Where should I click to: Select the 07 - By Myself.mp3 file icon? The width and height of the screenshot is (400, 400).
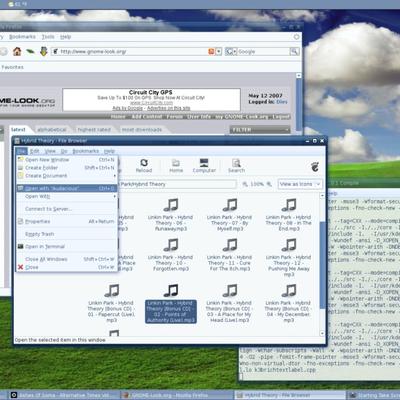coord(230,205)
